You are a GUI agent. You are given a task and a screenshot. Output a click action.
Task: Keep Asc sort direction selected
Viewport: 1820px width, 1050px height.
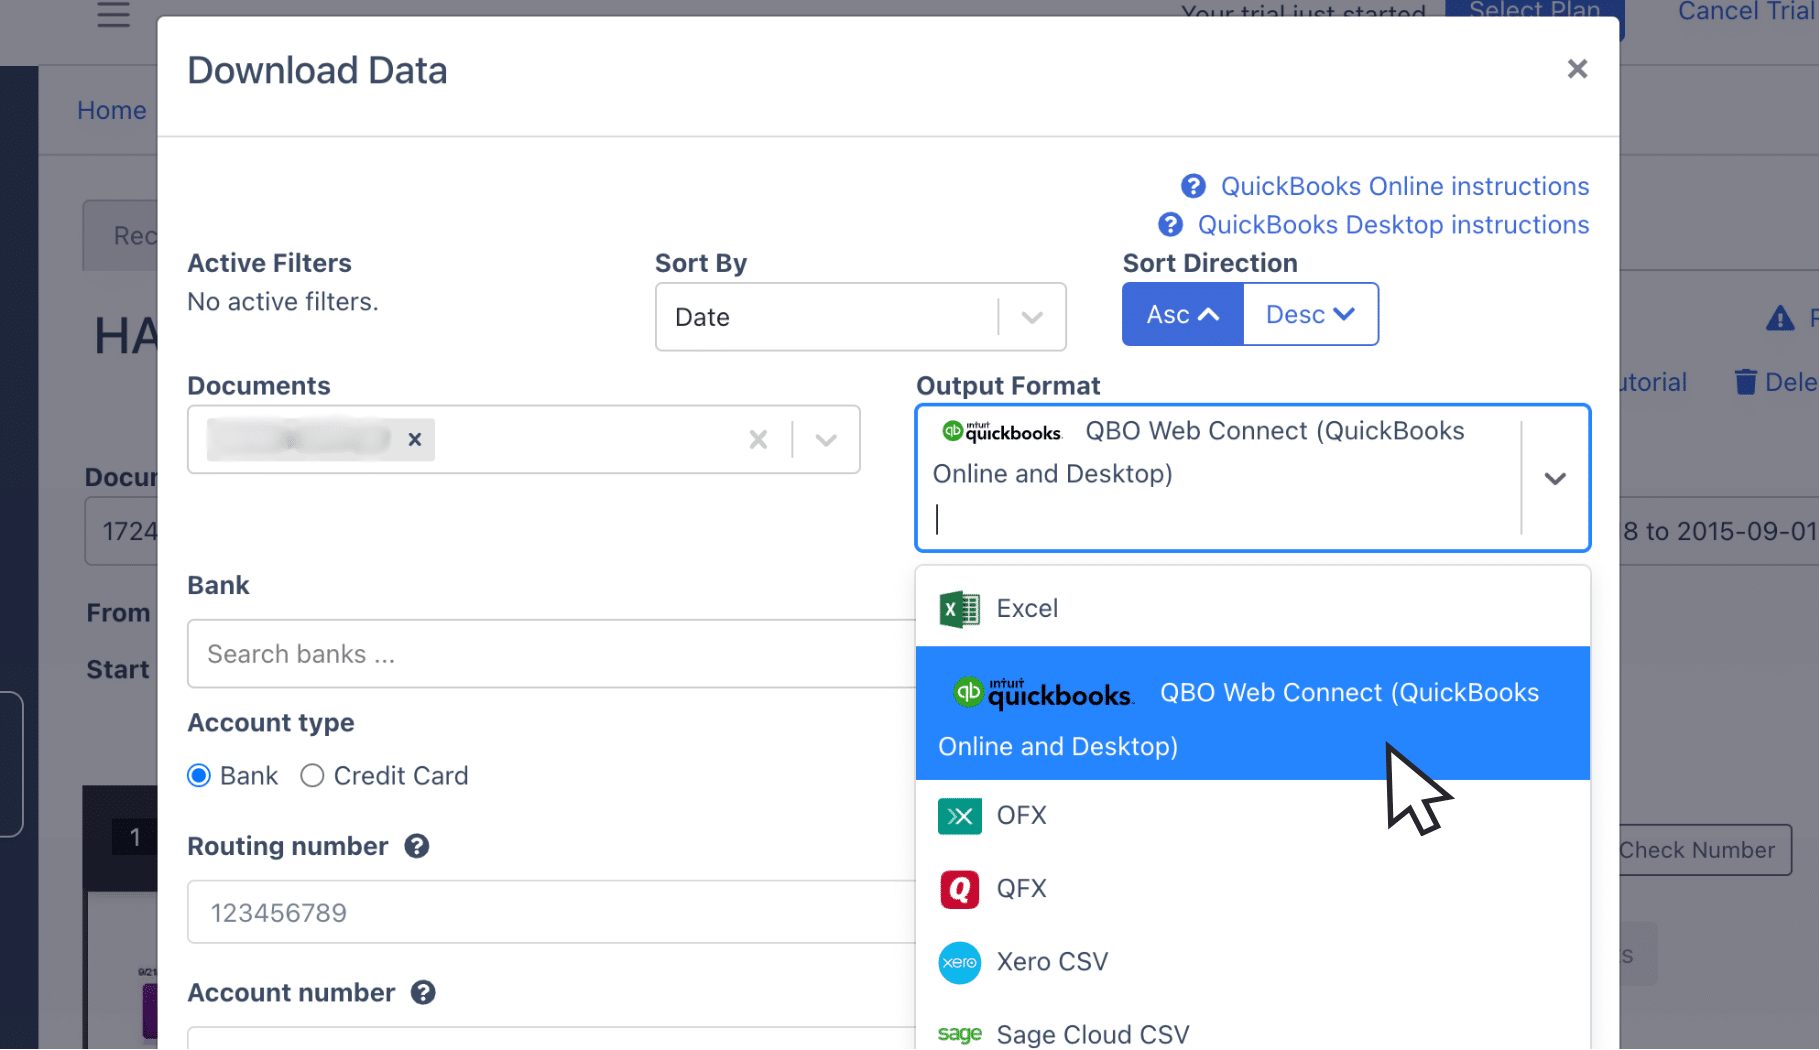pos(1182,314)
